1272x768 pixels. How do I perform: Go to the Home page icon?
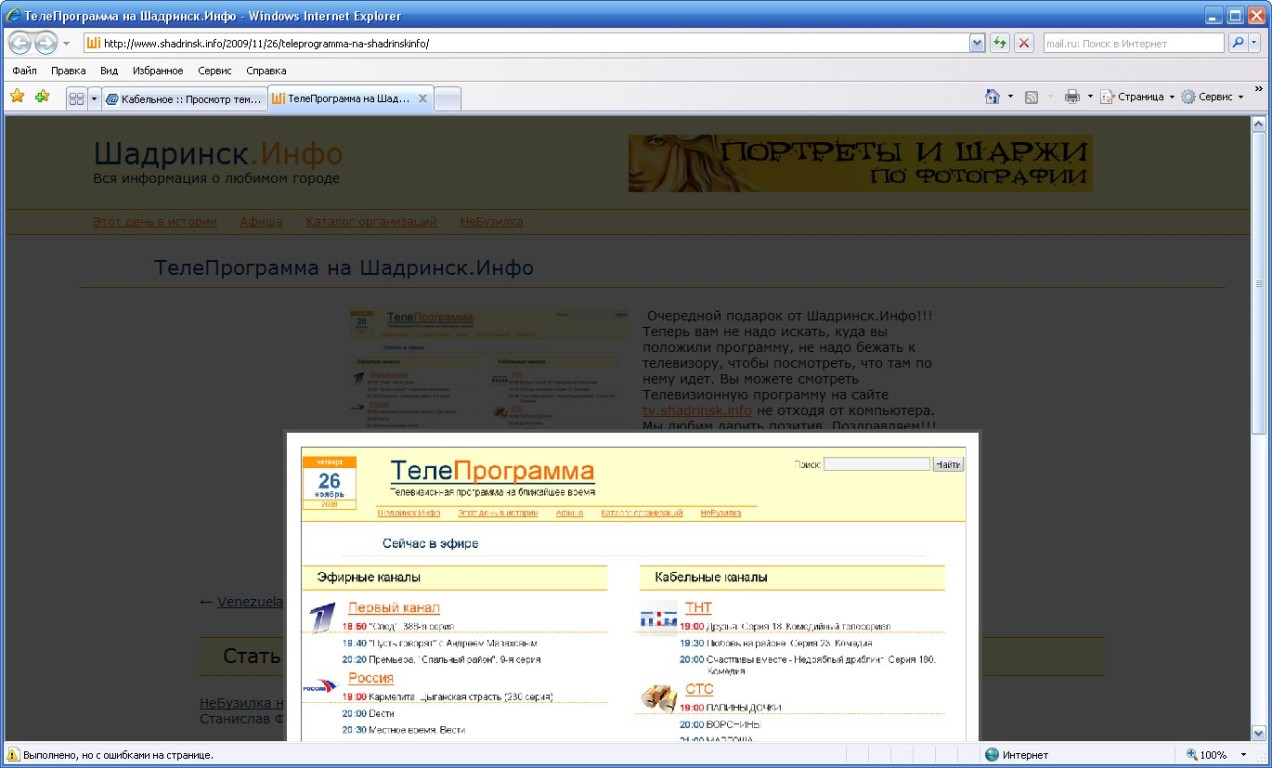click(992, 97)
